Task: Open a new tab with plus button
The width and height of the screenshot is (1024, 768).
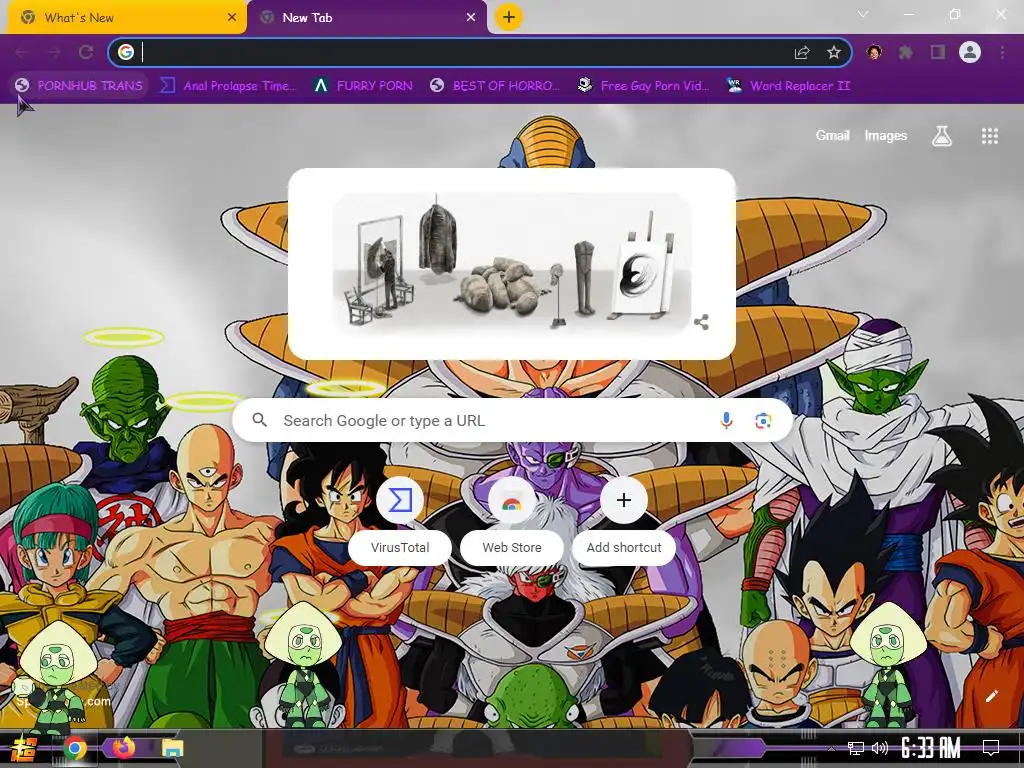Action: click(x=509, y=18)
